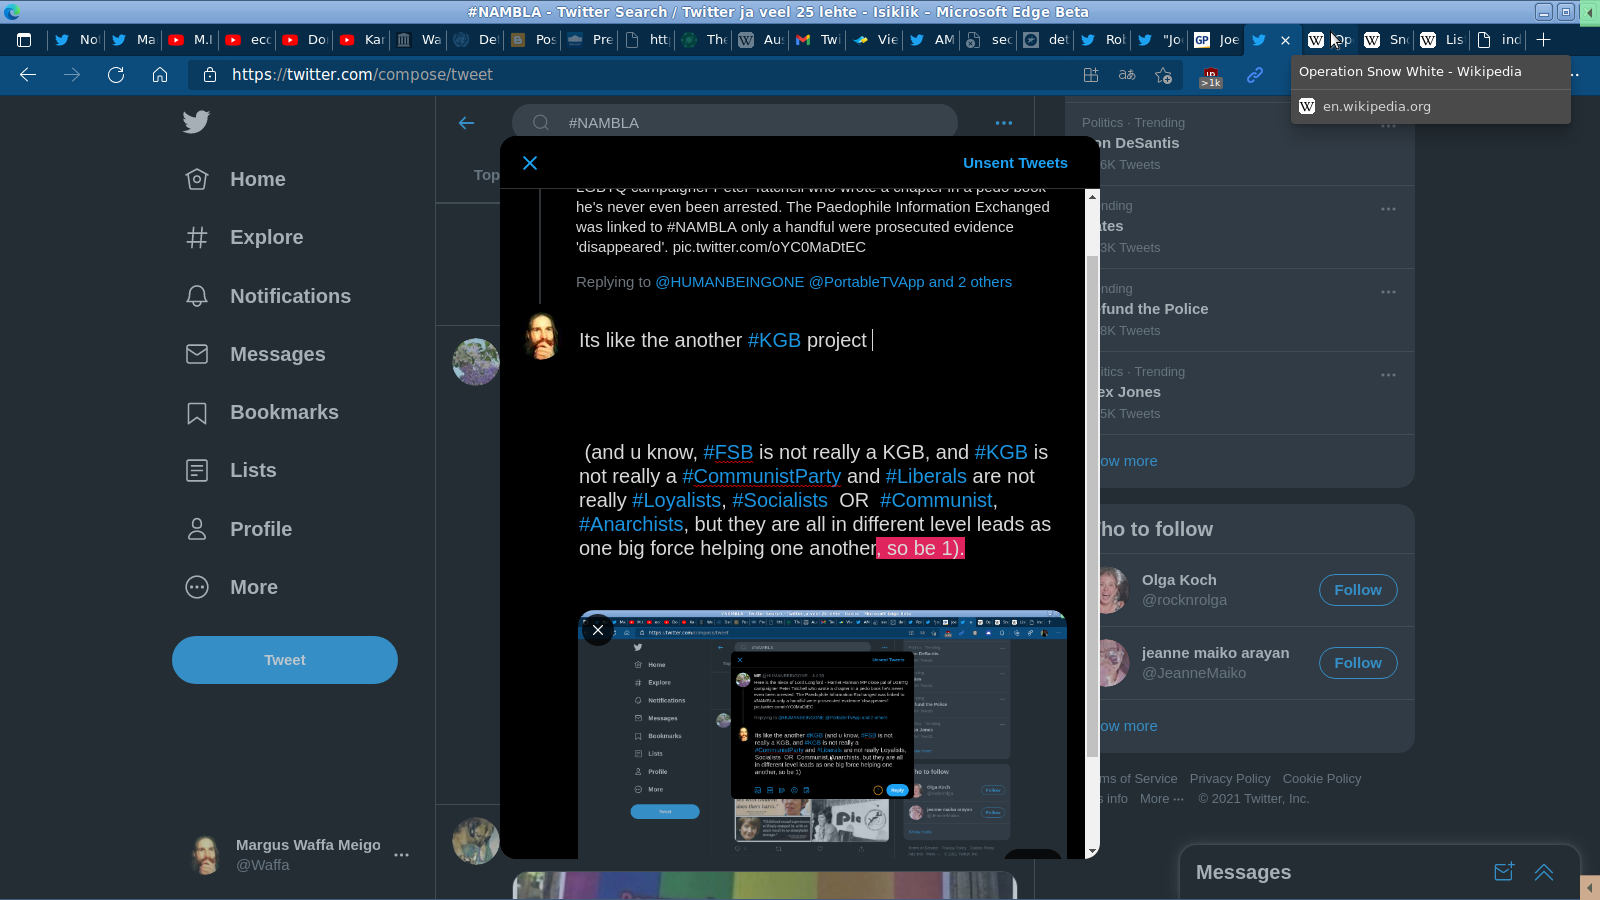The height and width of the screenshot is (900, 1600).
Task: Open options for DeSantis trend
Action: (x=1388, y=126)
